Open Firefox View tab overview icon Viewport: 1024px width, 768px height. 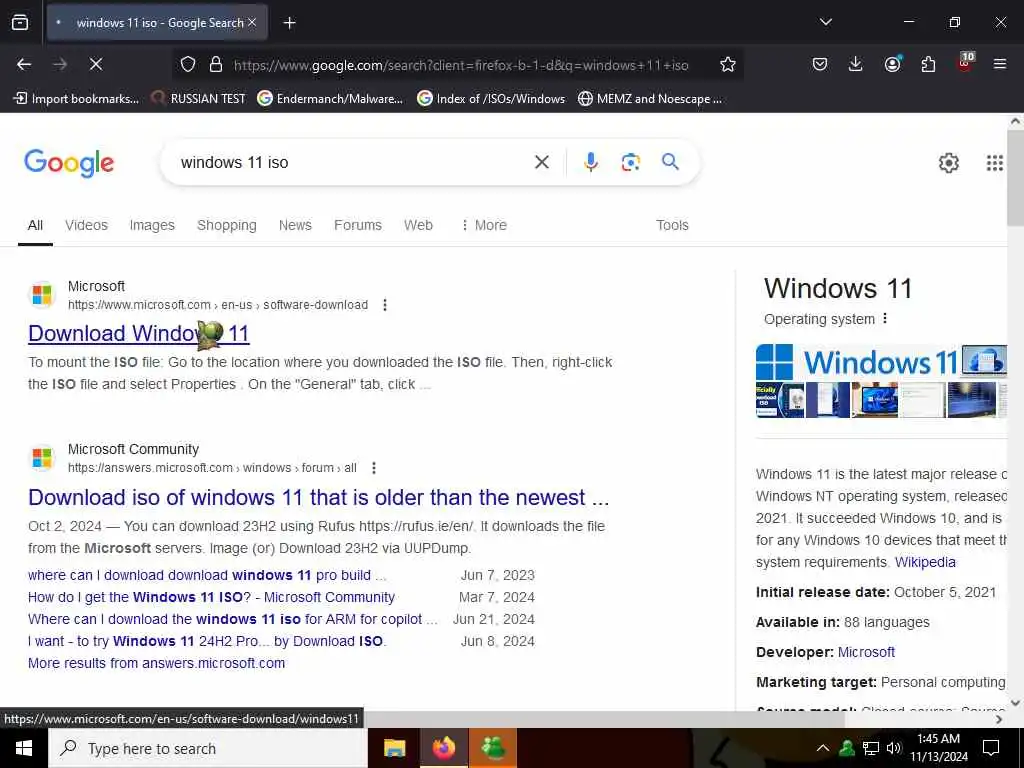[x=20, y=22]
